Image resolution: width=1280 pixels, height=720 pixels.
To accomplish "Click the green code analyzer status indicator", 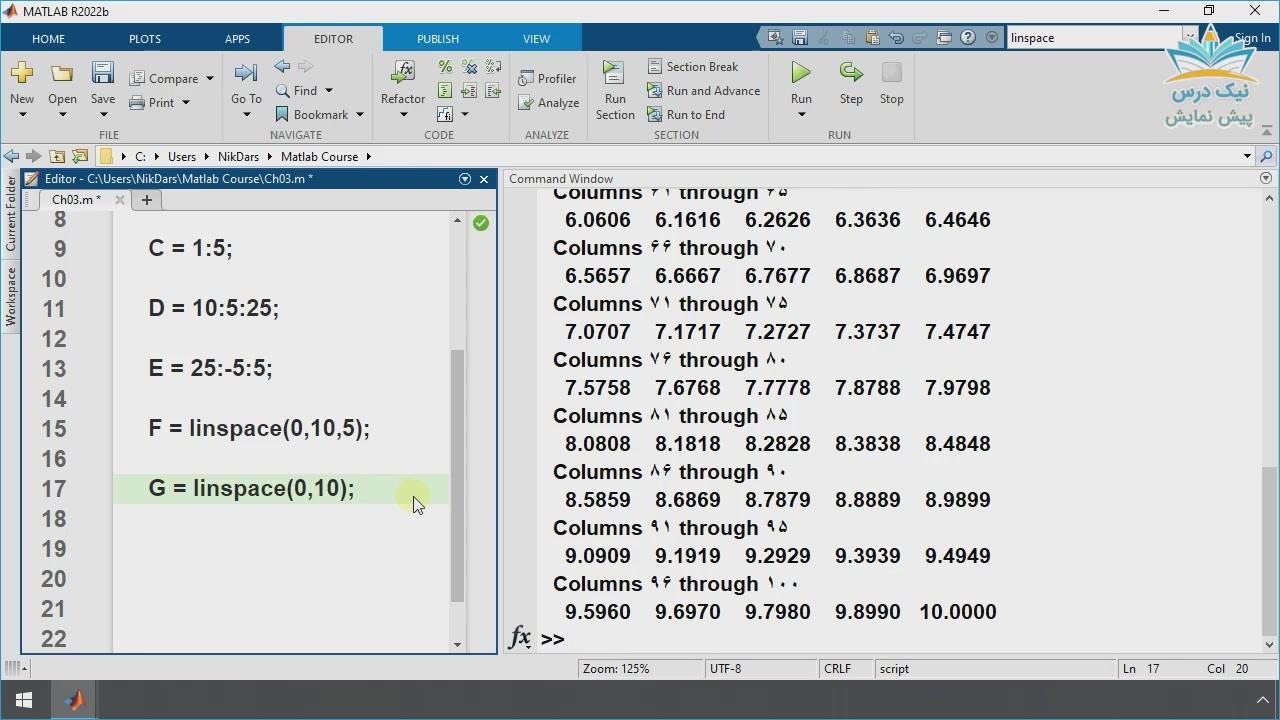I will click(x=481, y=223).
